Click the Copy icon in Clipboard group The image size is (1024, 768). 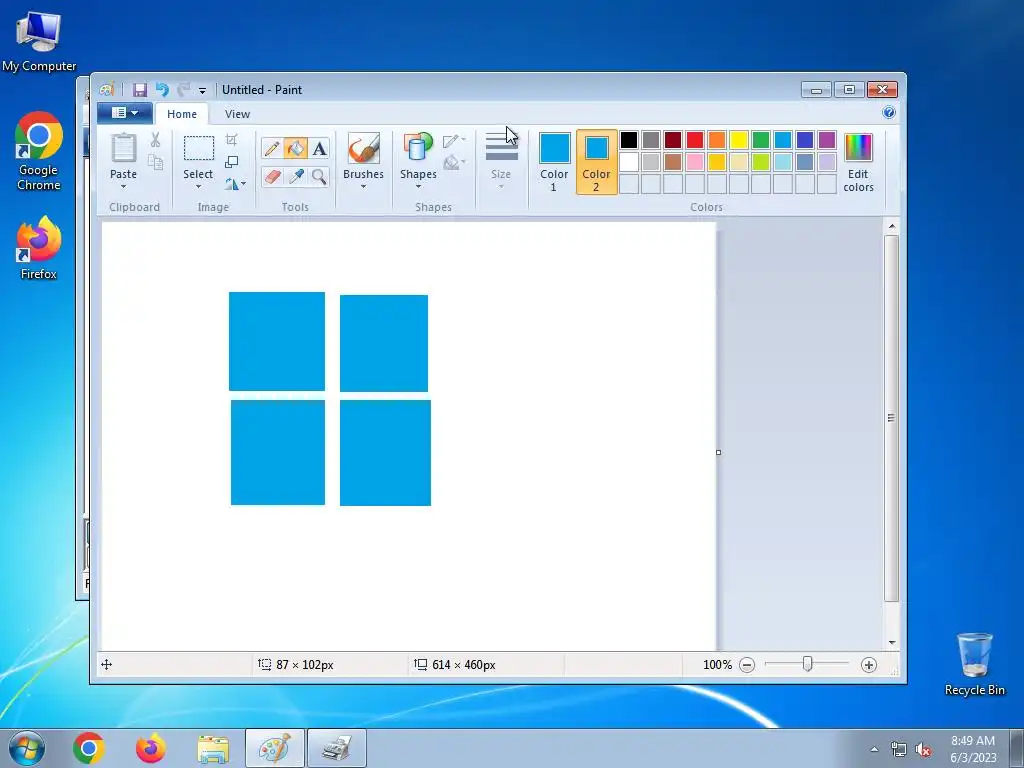(155, 162)
